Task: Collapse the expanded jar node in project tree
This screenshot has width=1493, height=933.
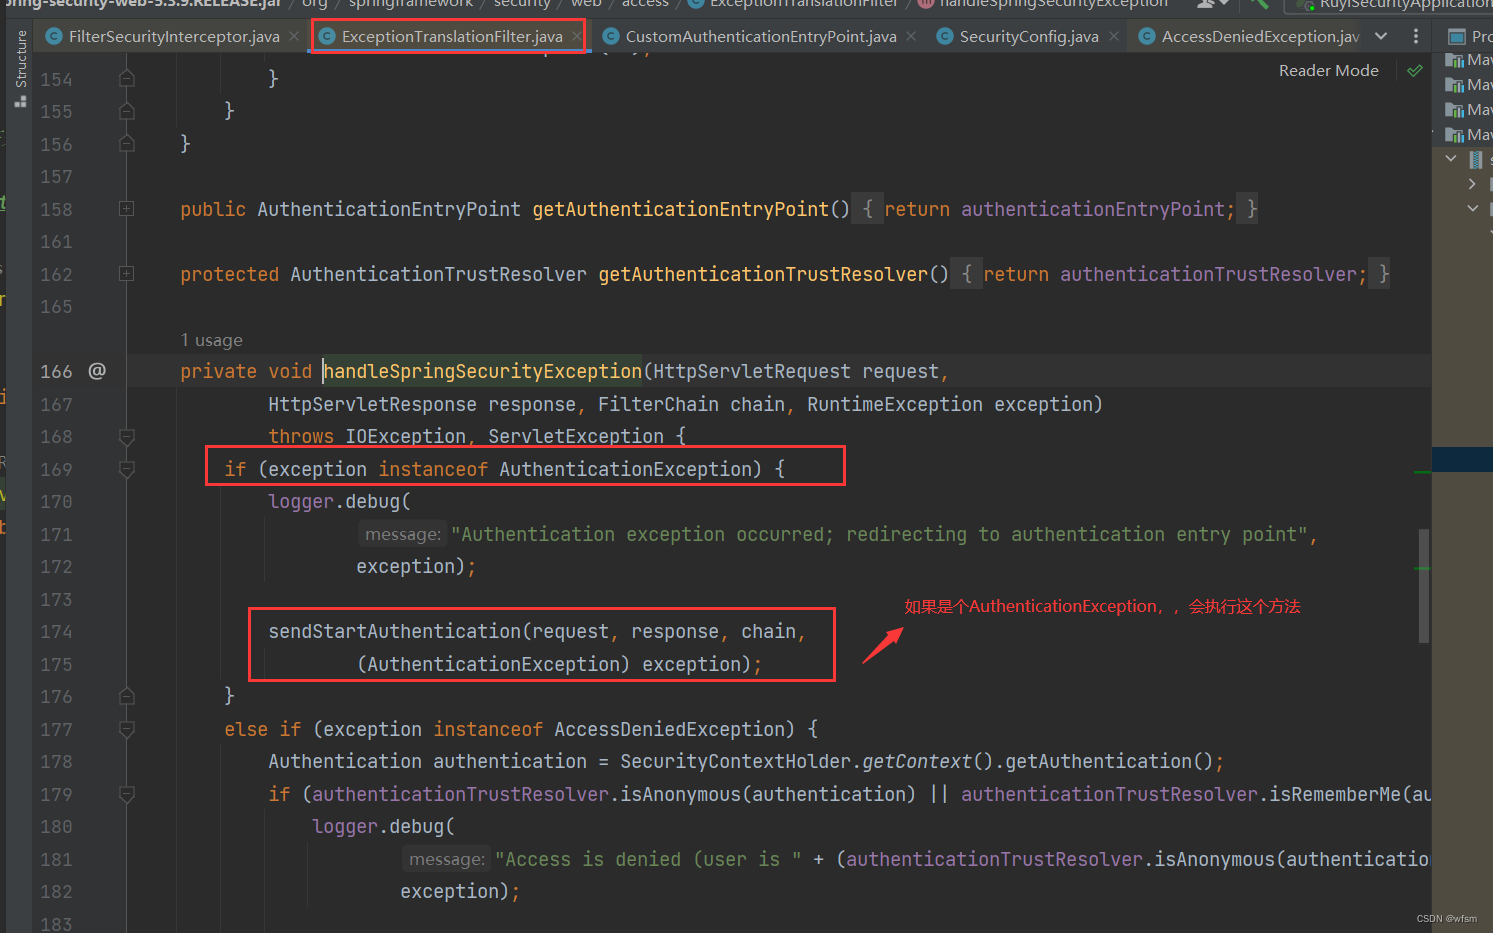Action: tap(1452, 158)
